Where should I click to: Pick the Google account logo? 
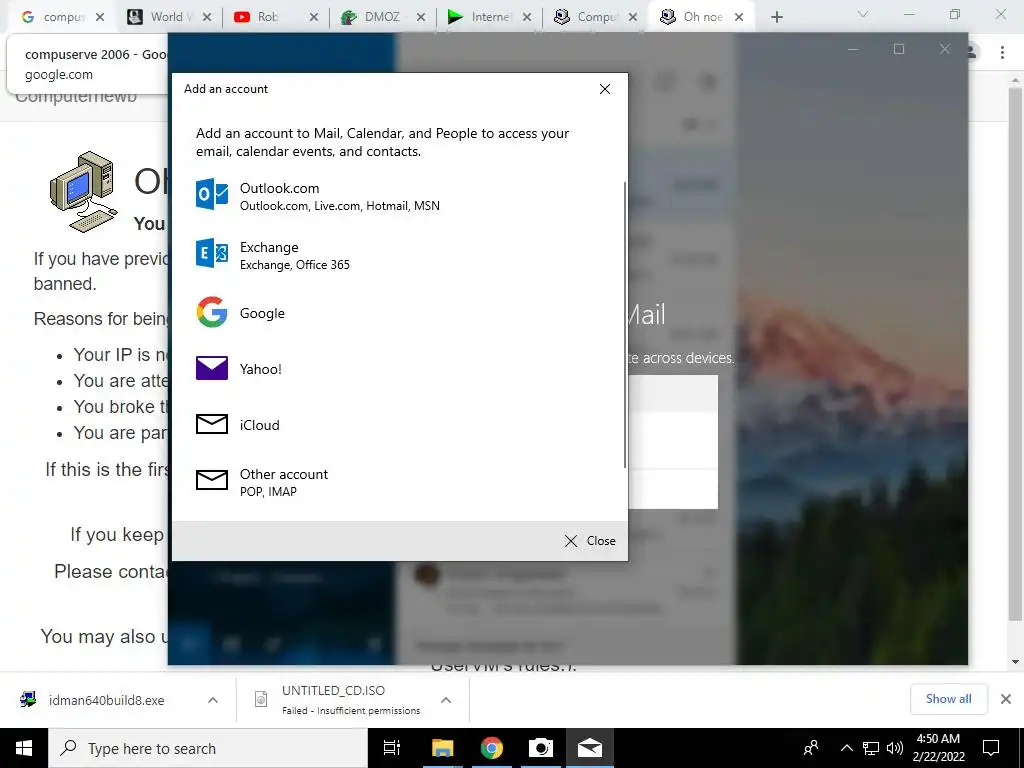point(212,312)
